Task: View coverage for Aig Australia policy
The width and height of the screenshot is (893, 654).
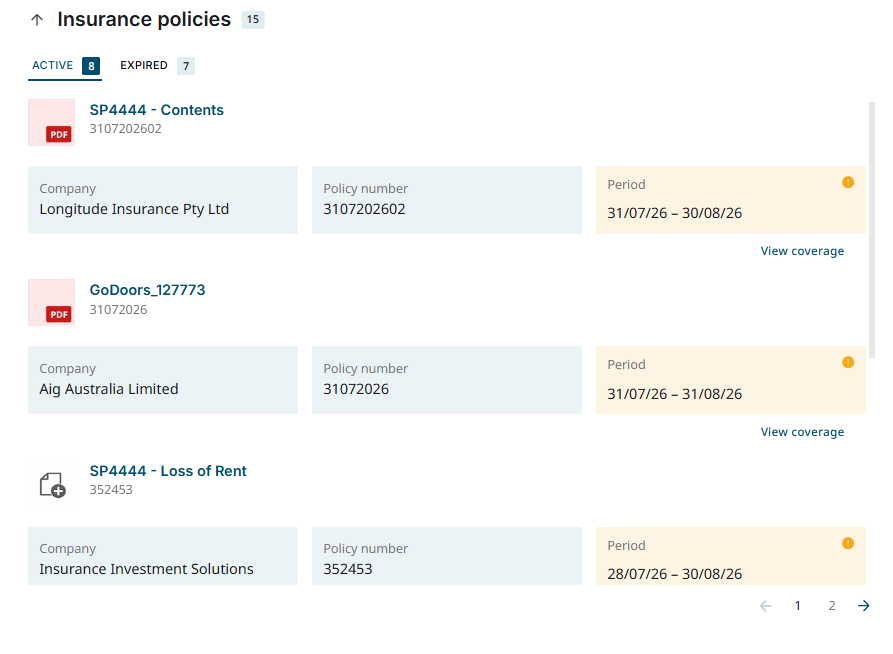Action: click(802, 432)
